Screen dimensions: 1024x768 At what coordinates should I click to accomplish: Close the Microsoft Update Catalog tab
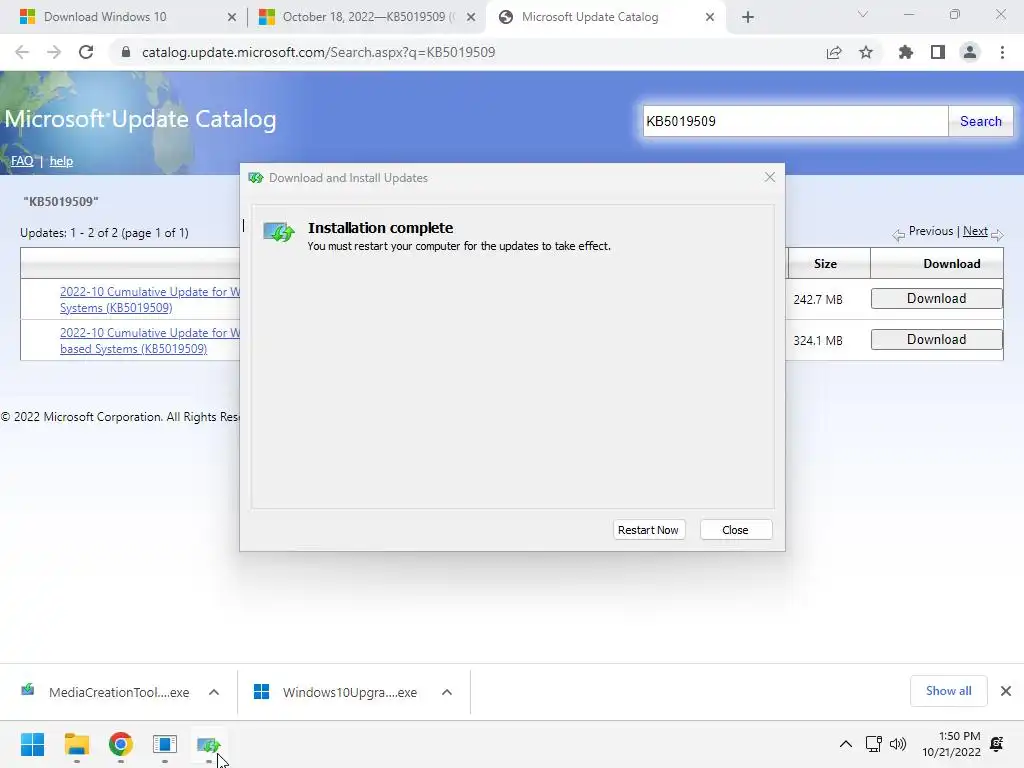[x=710, y=17]
